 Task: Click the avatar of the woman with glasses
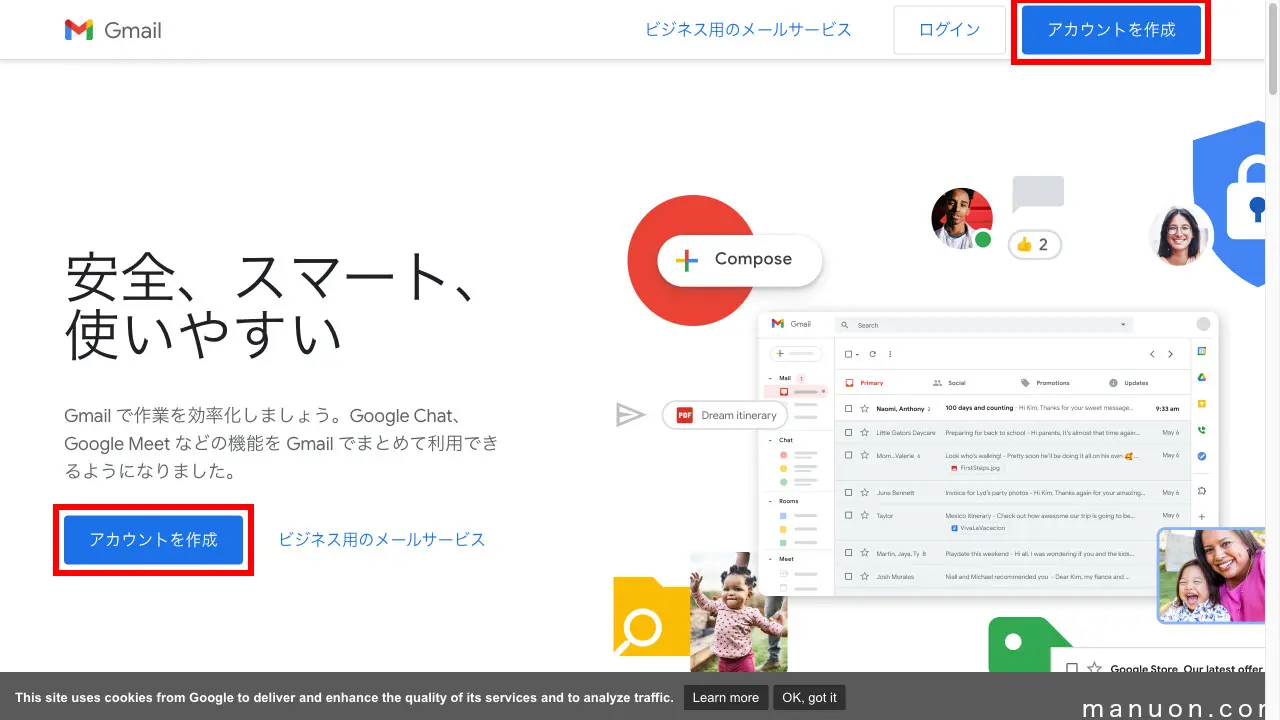coord(1179,235)
